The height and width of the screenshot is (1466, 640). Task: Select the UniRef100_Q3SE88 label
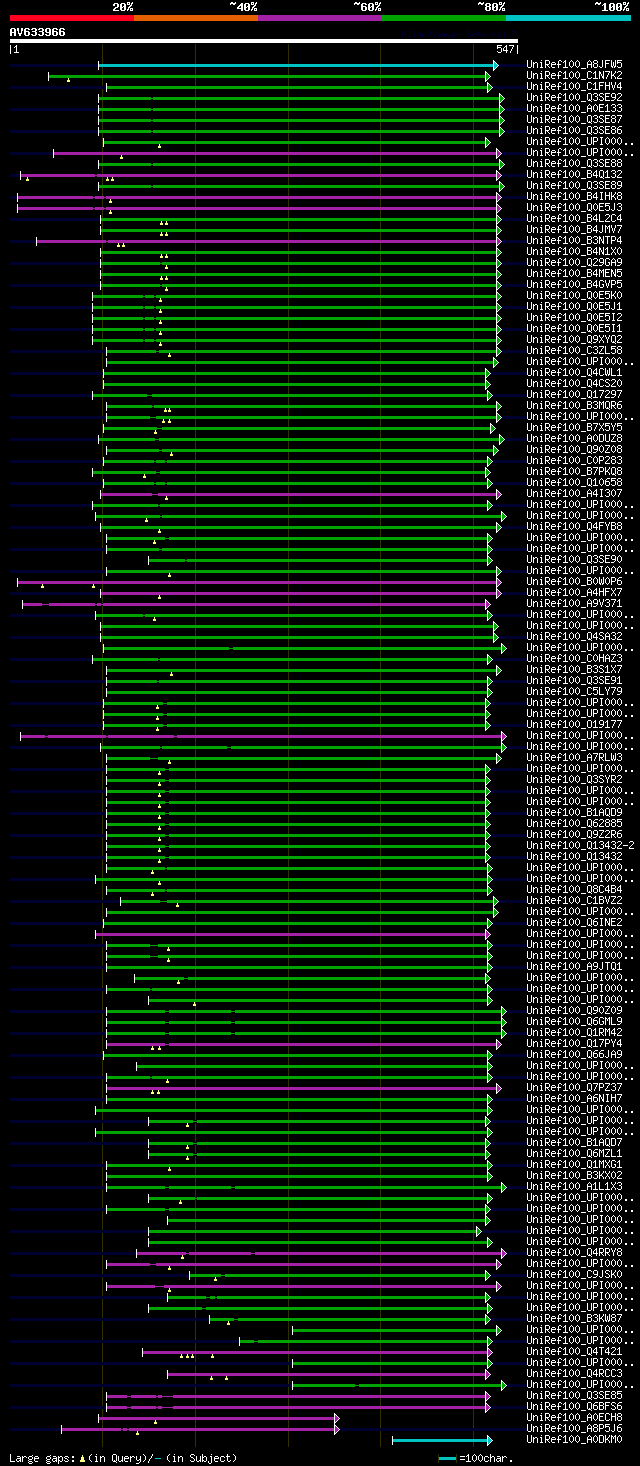pos(574,164)
